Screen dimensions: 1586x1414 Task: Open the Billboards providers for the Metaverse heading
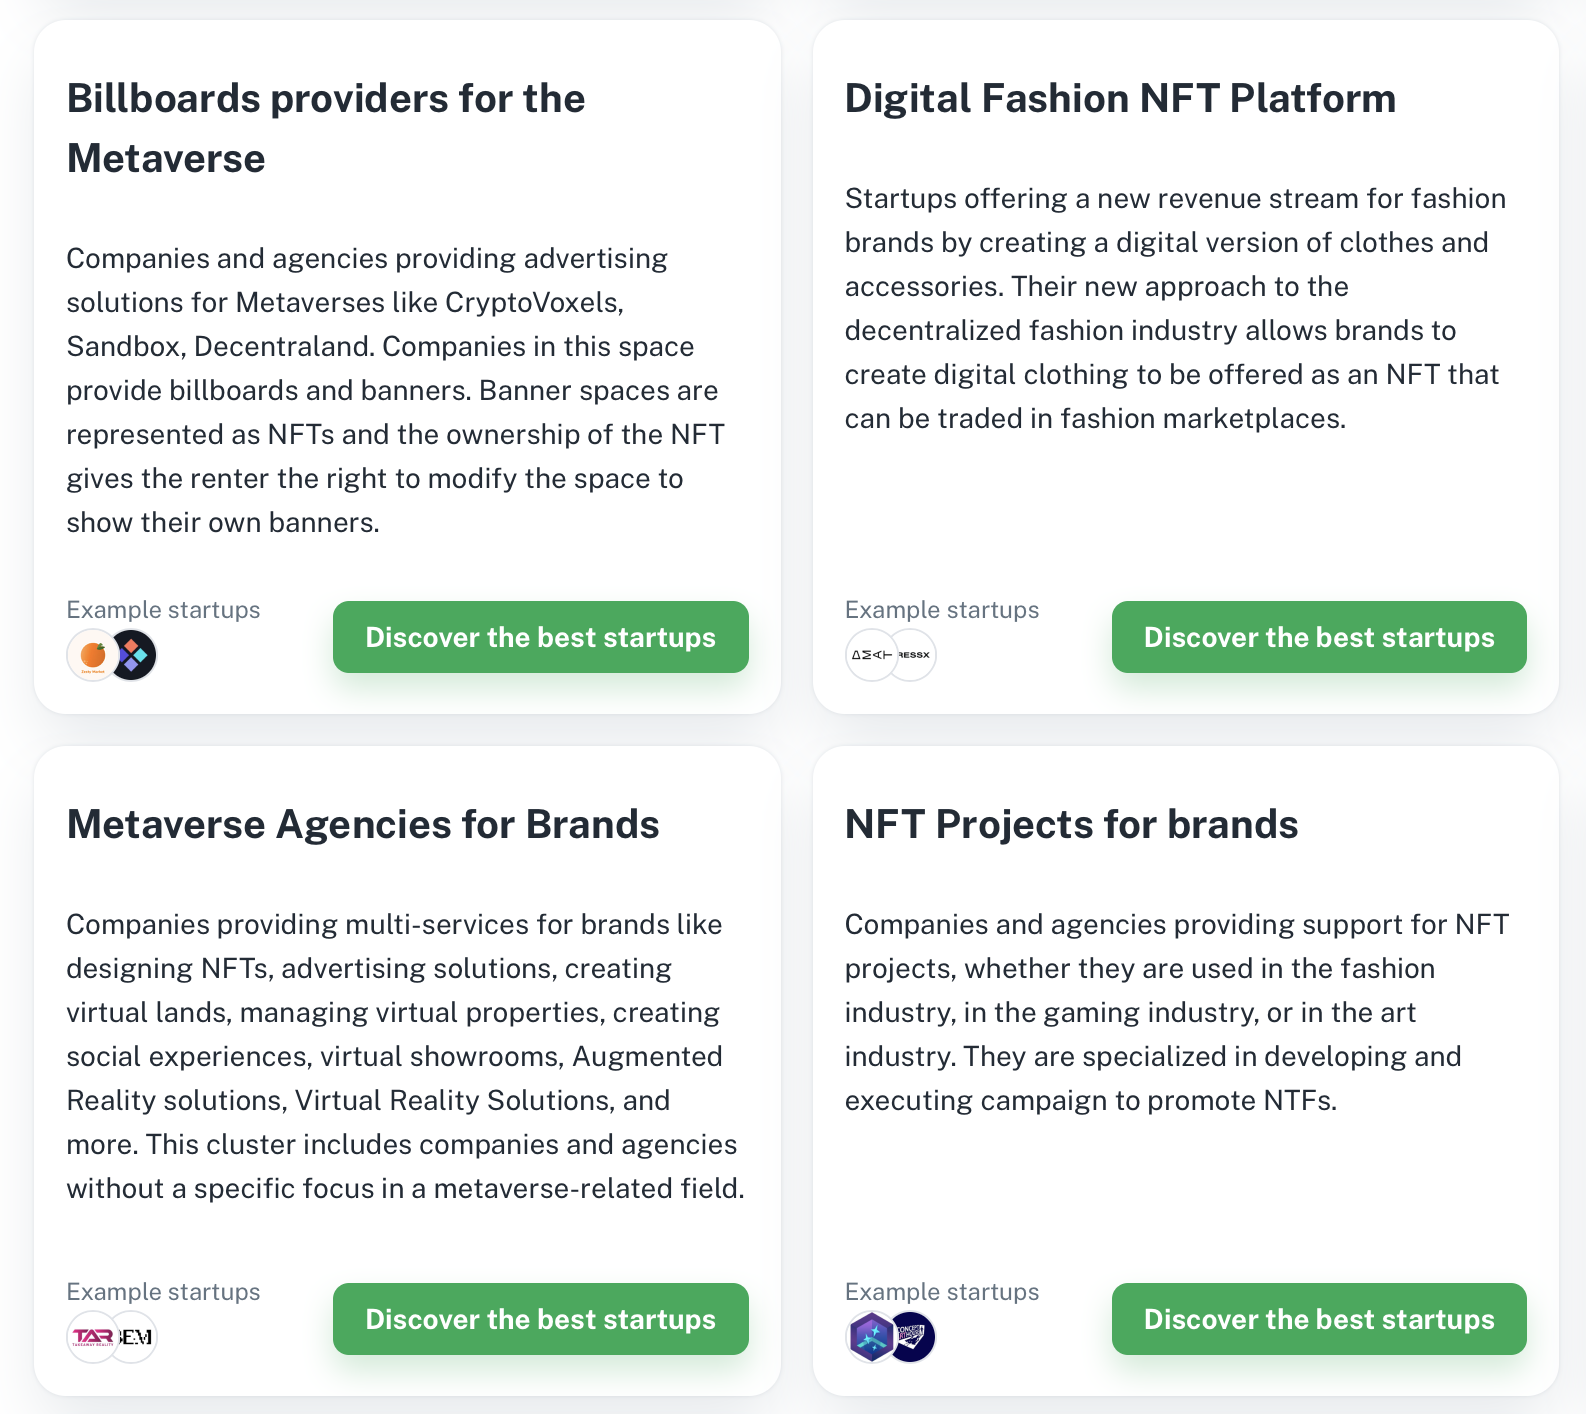click(326, 128)
